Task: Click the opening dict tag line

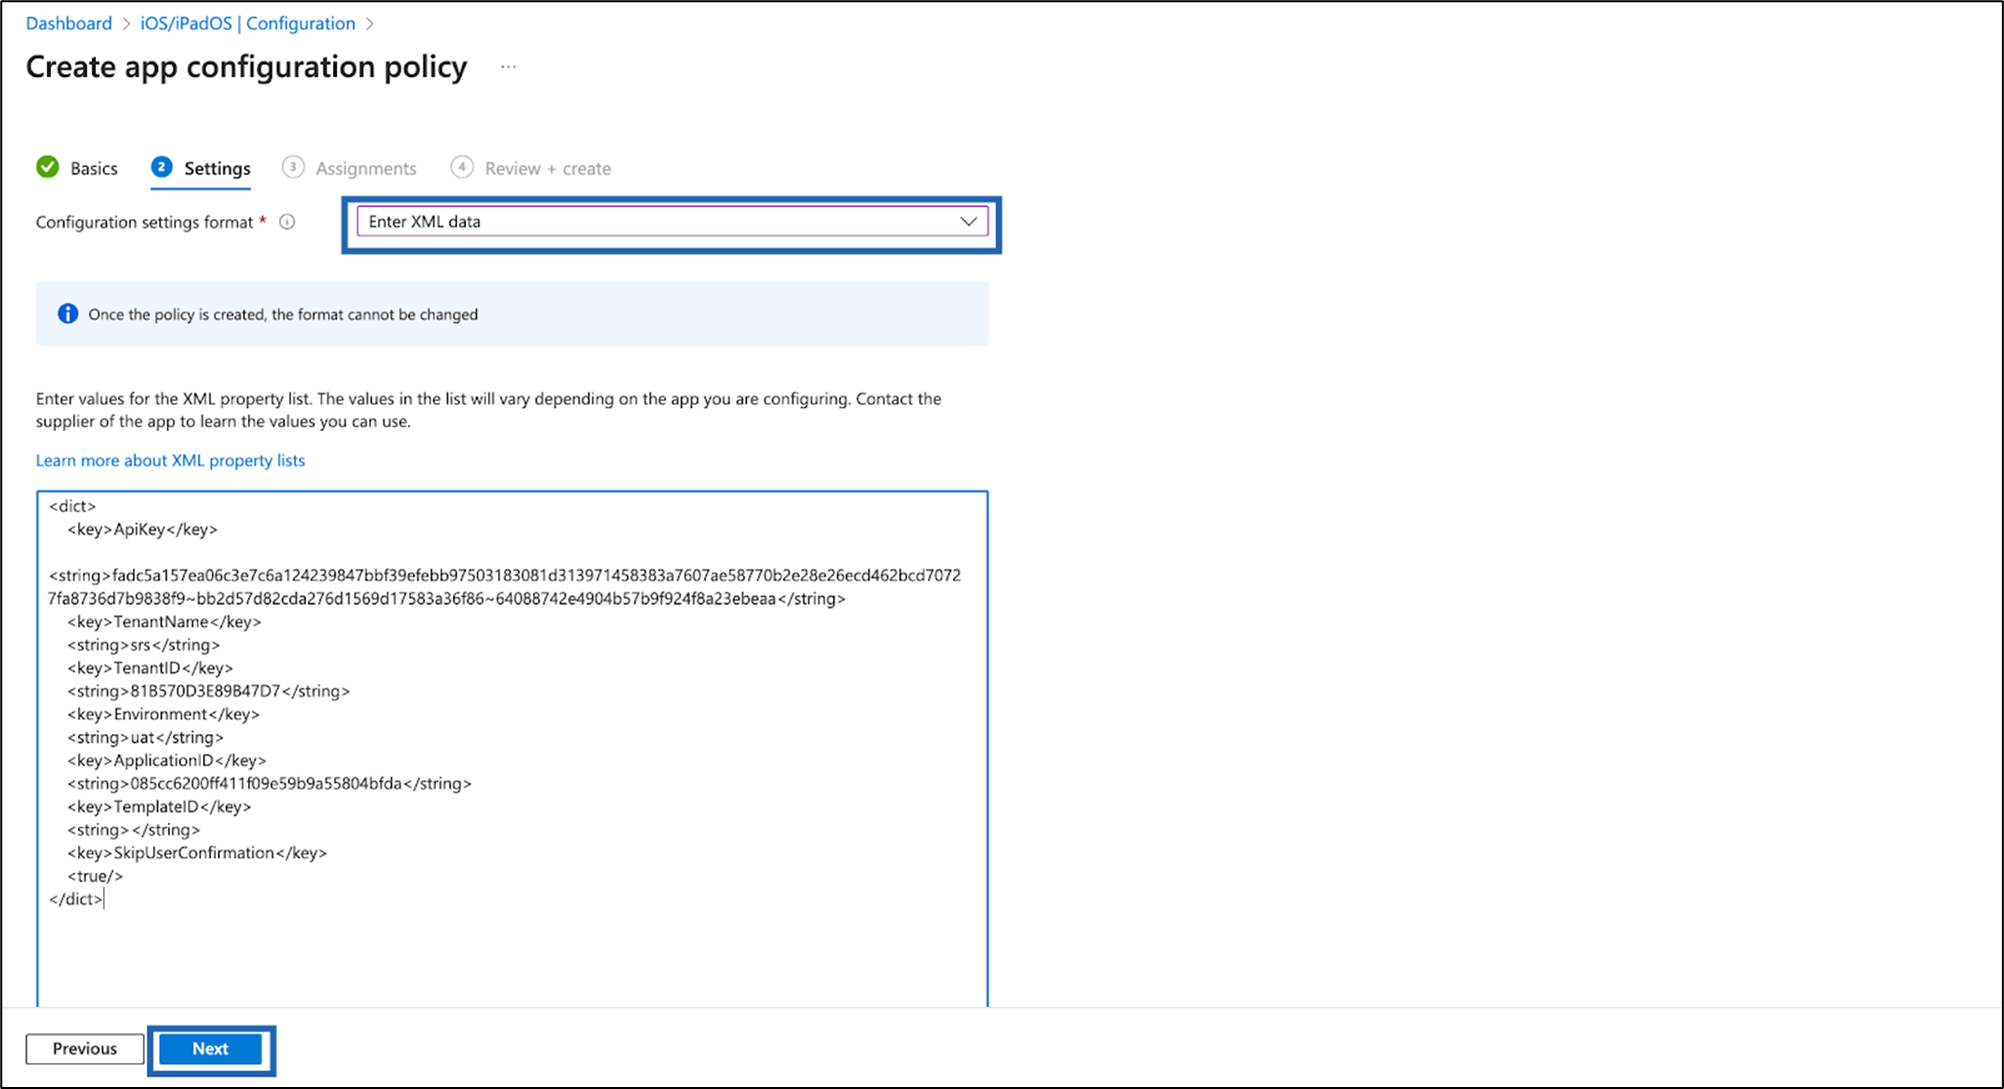Action: (x=72, y=506)
